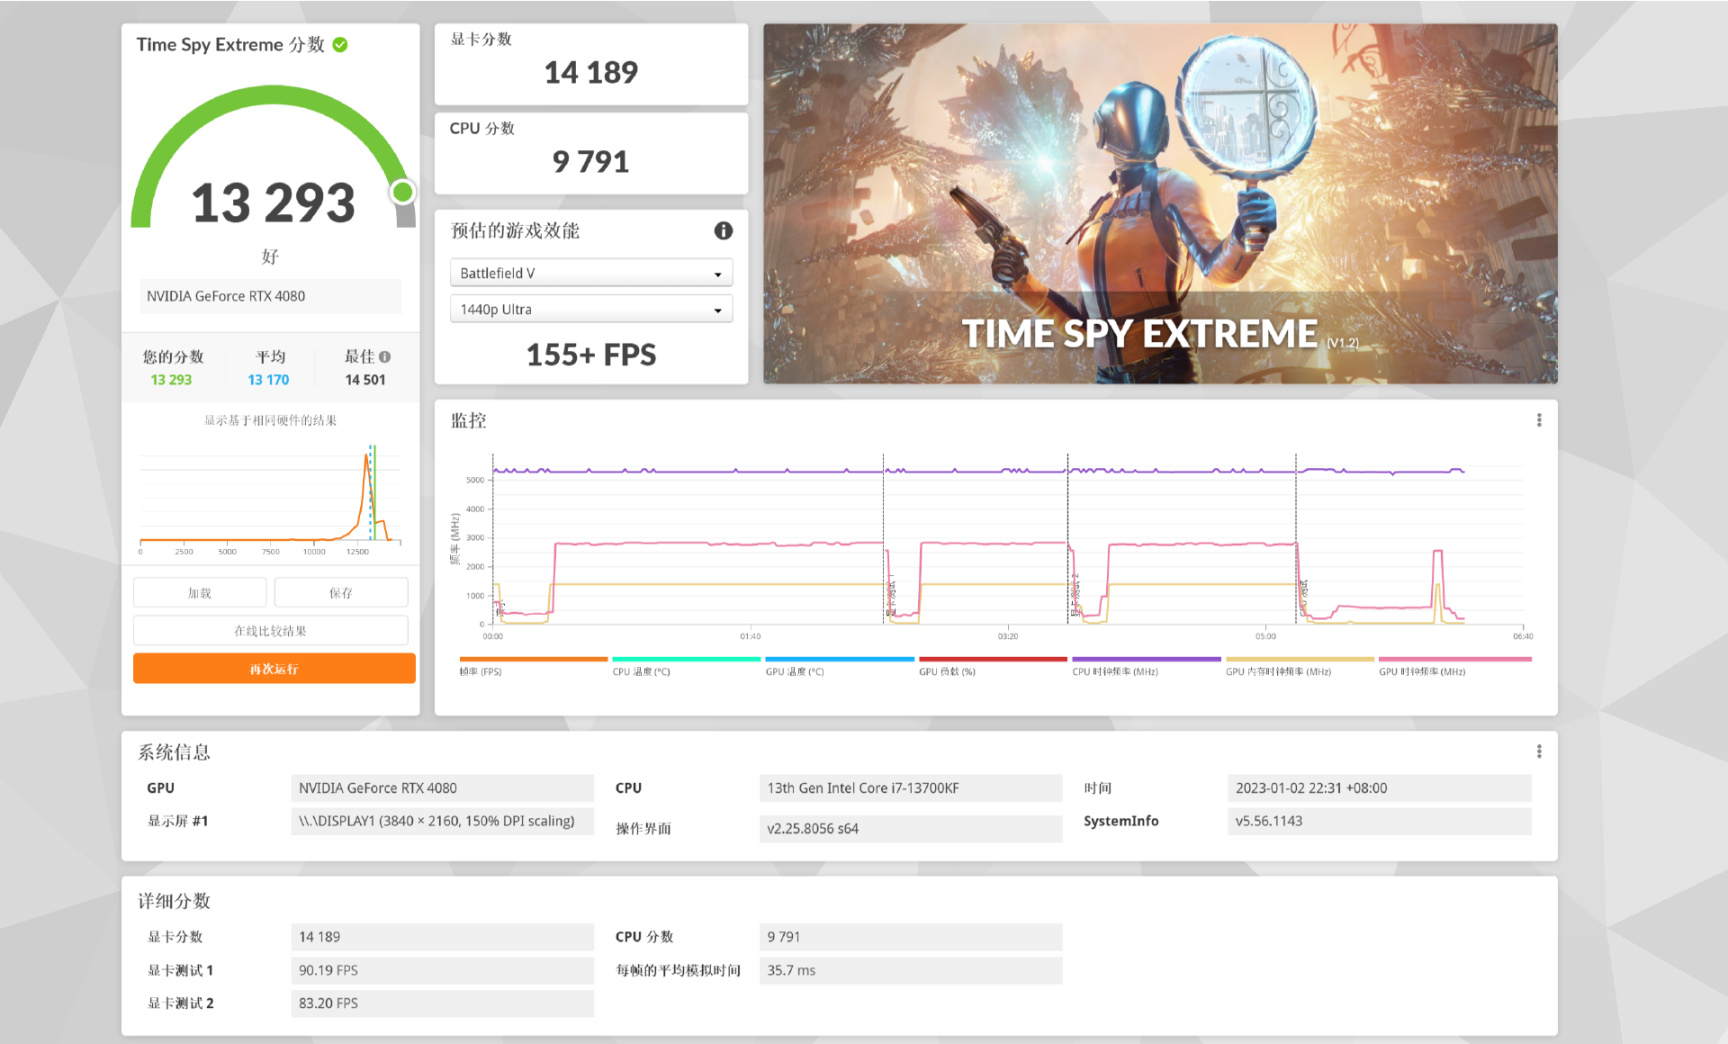Click the 35.7 ms simulation time value

(x=910, y=970)
